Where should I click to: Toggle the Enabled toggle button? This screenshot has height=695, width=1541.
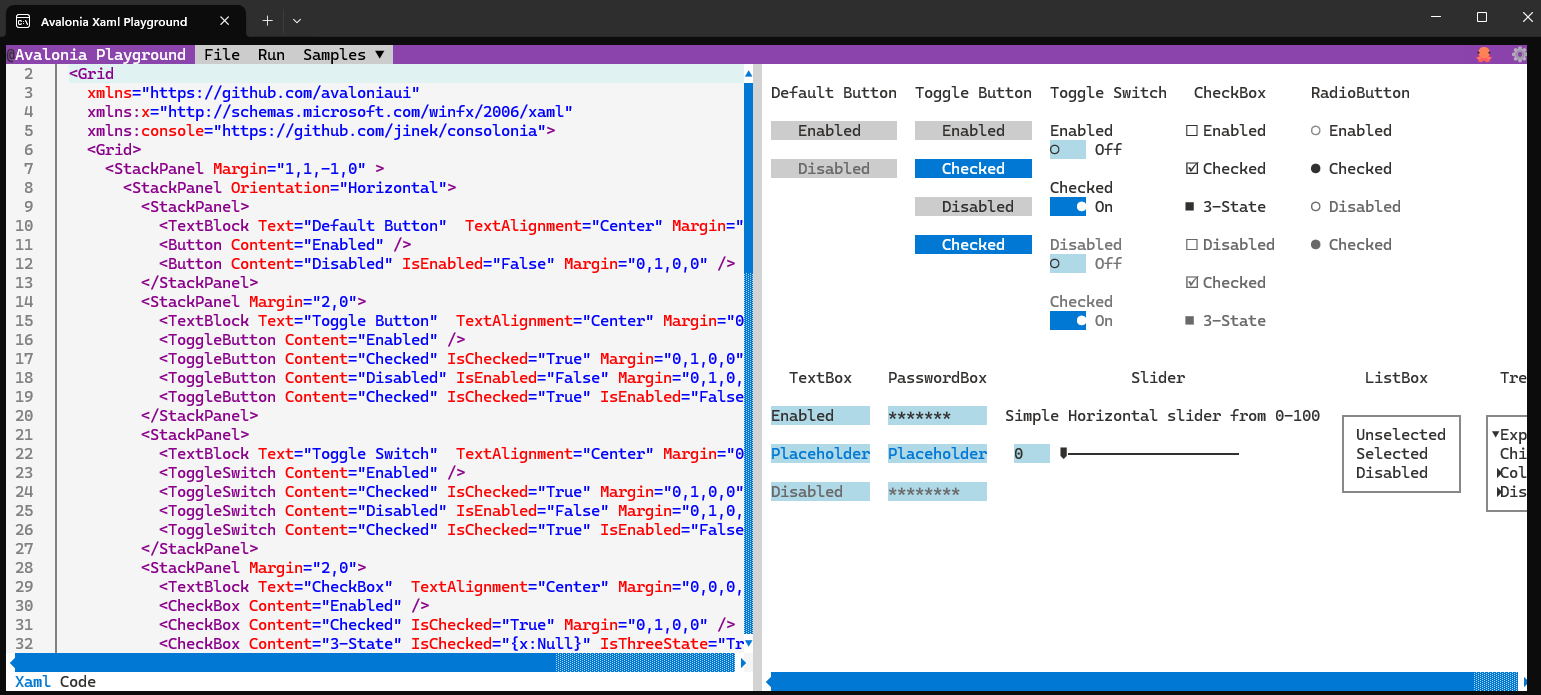[x=973, y=131]
